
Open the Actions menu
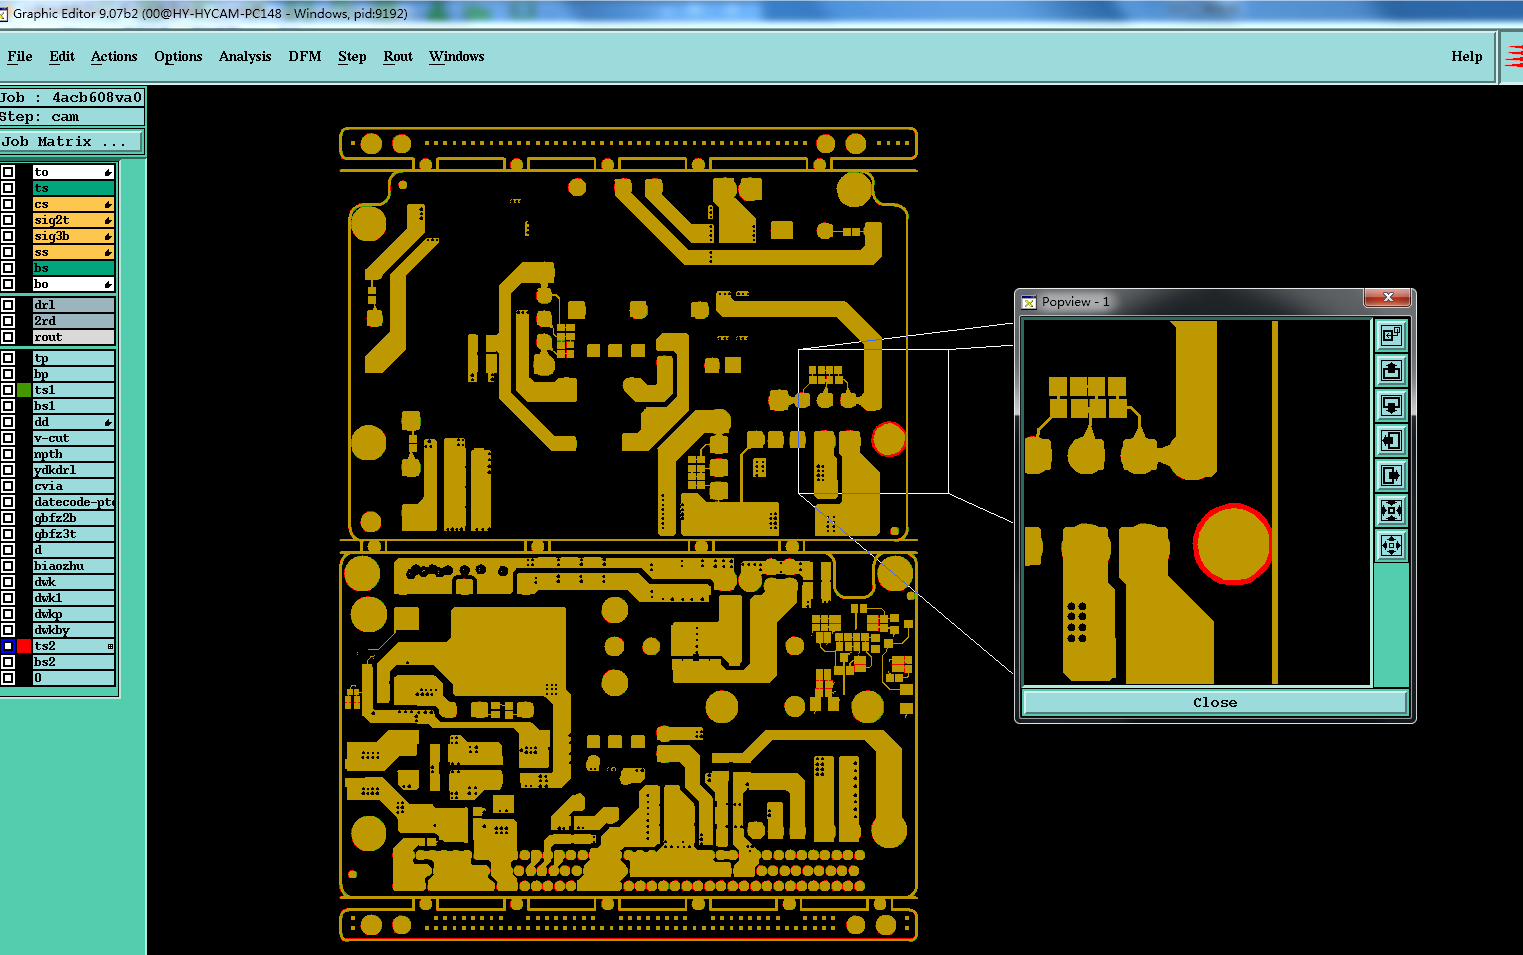pyautogui.click(x=114, y=57)
